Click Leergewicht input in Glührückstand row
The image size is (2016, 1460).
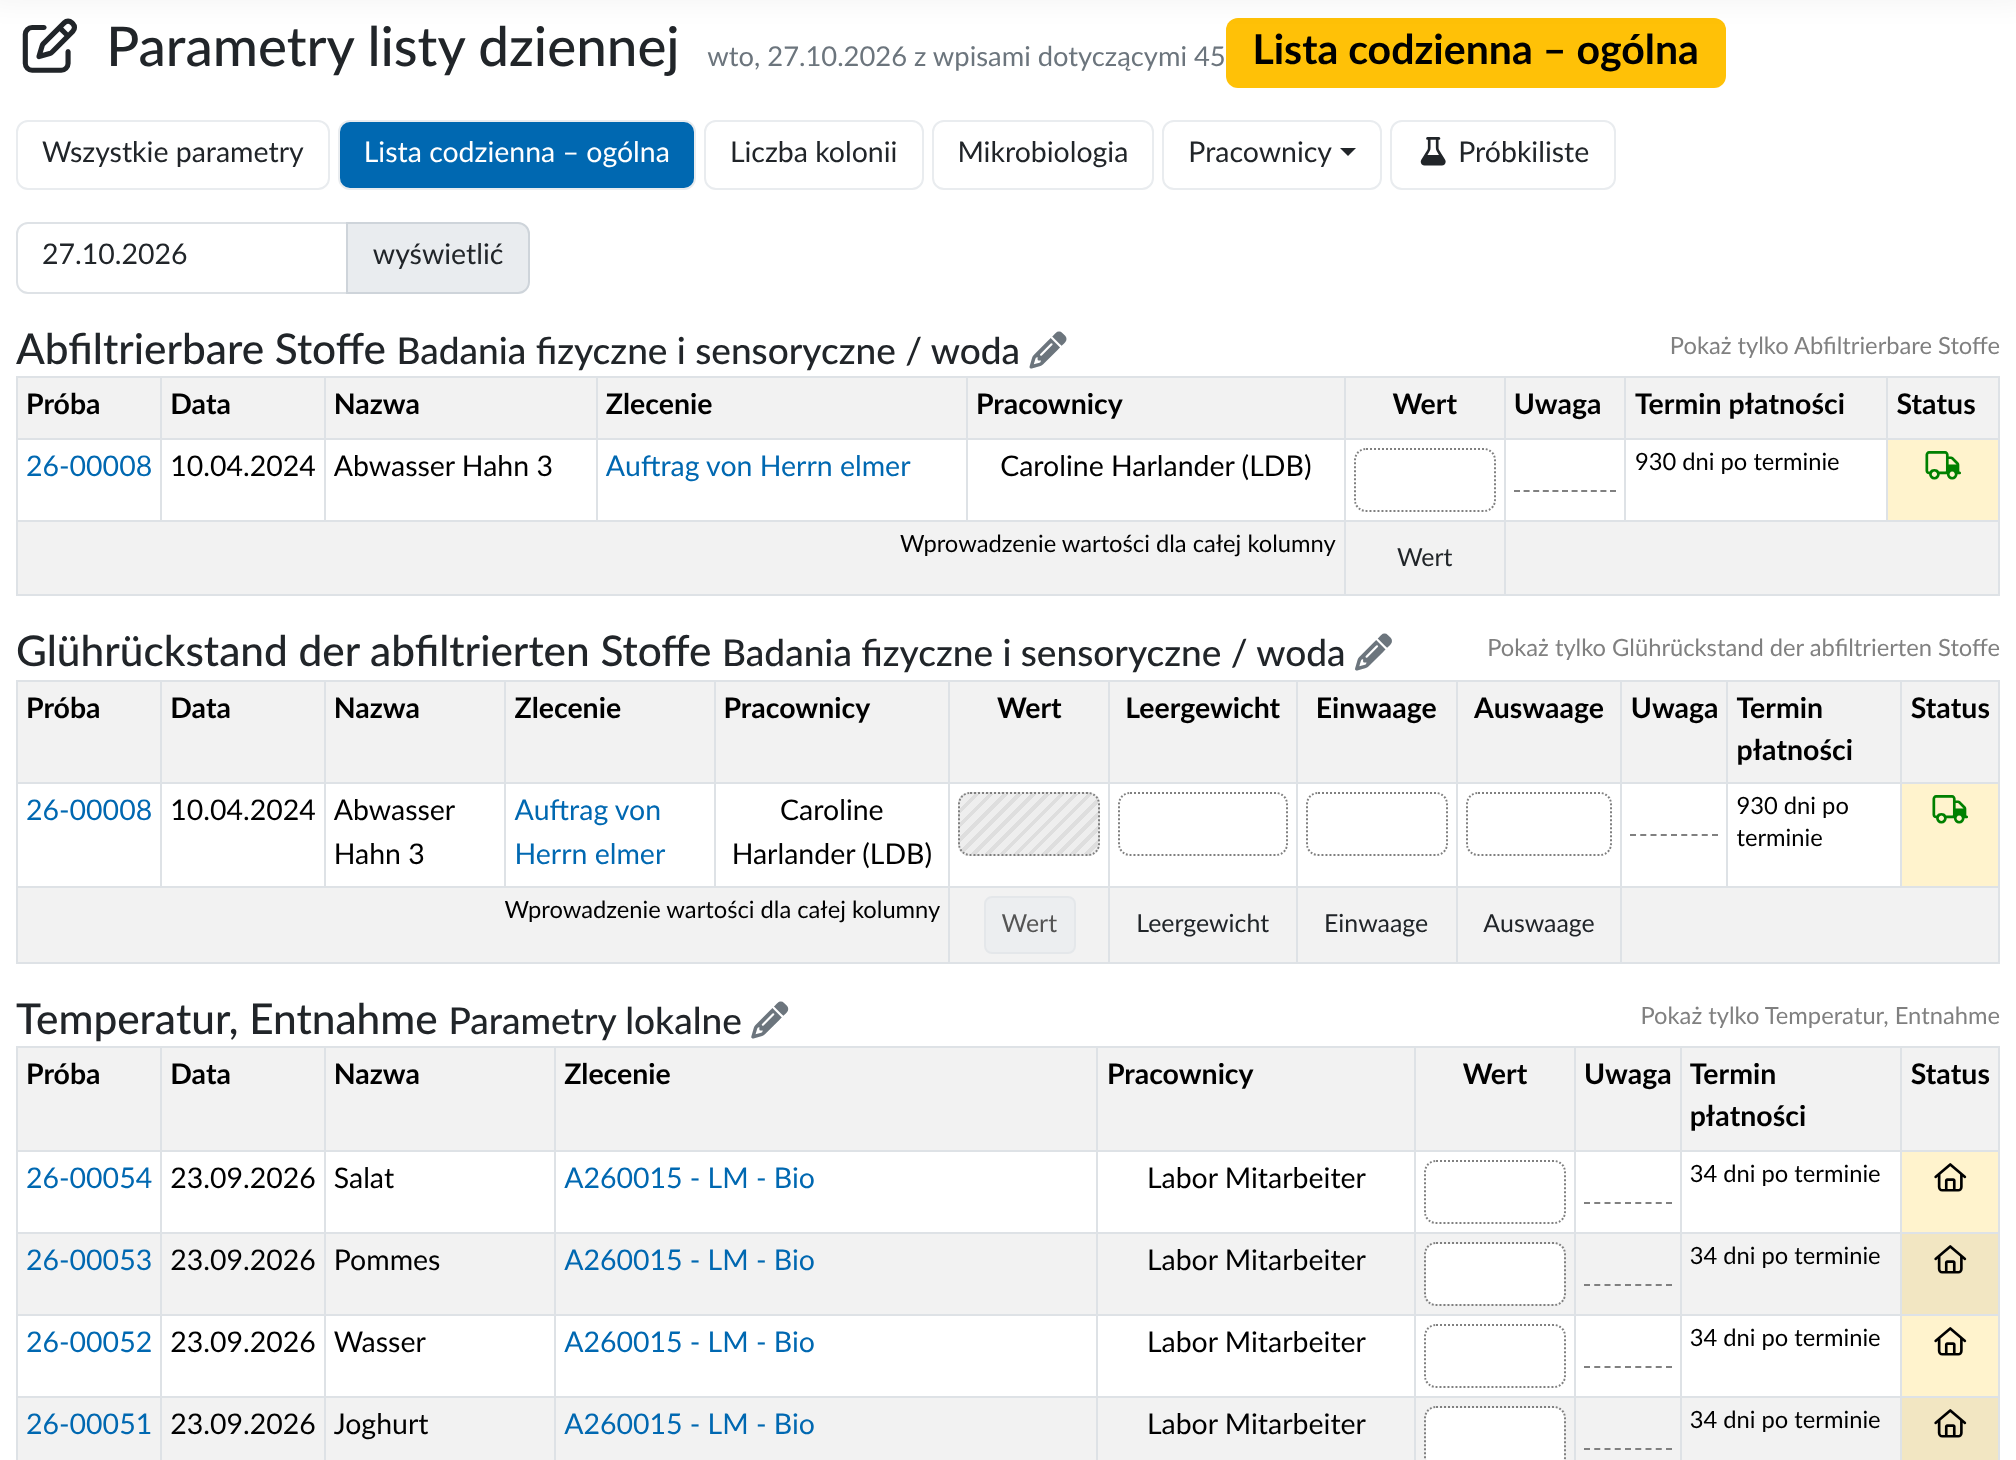[x=1203, y=824]
